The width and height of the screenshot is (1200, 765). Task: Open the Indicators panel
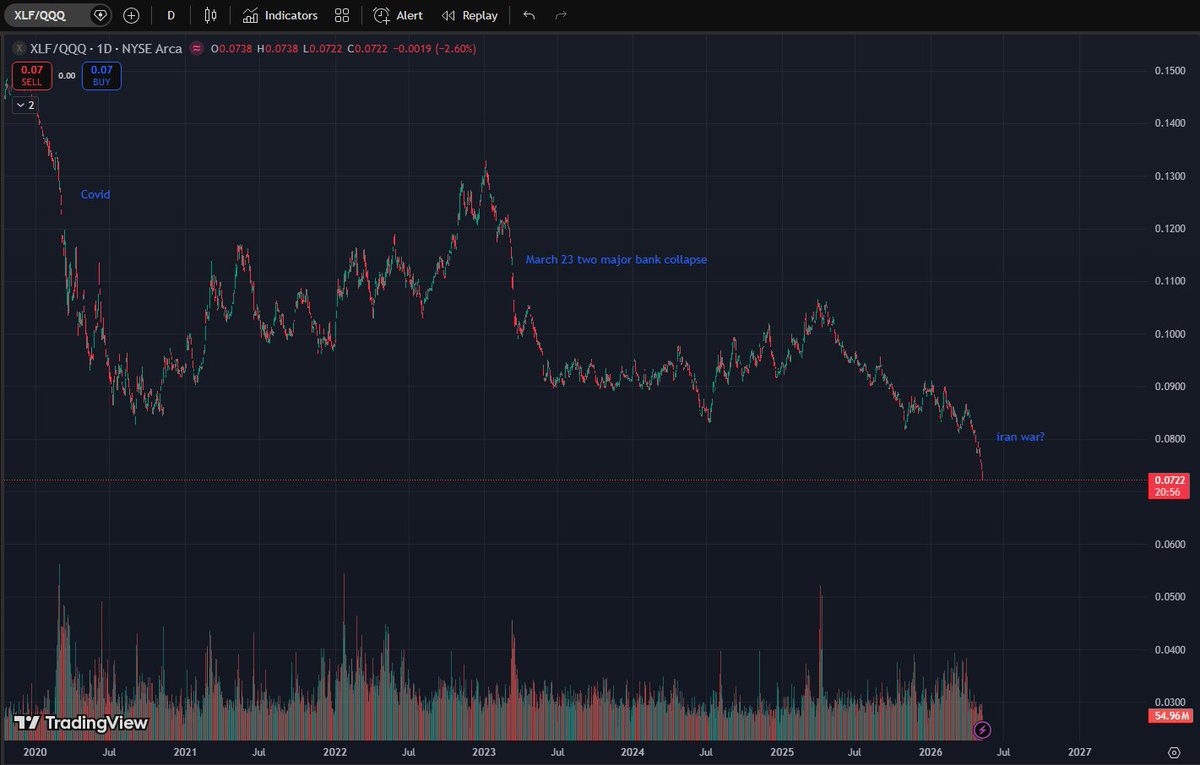coord(280,15)
